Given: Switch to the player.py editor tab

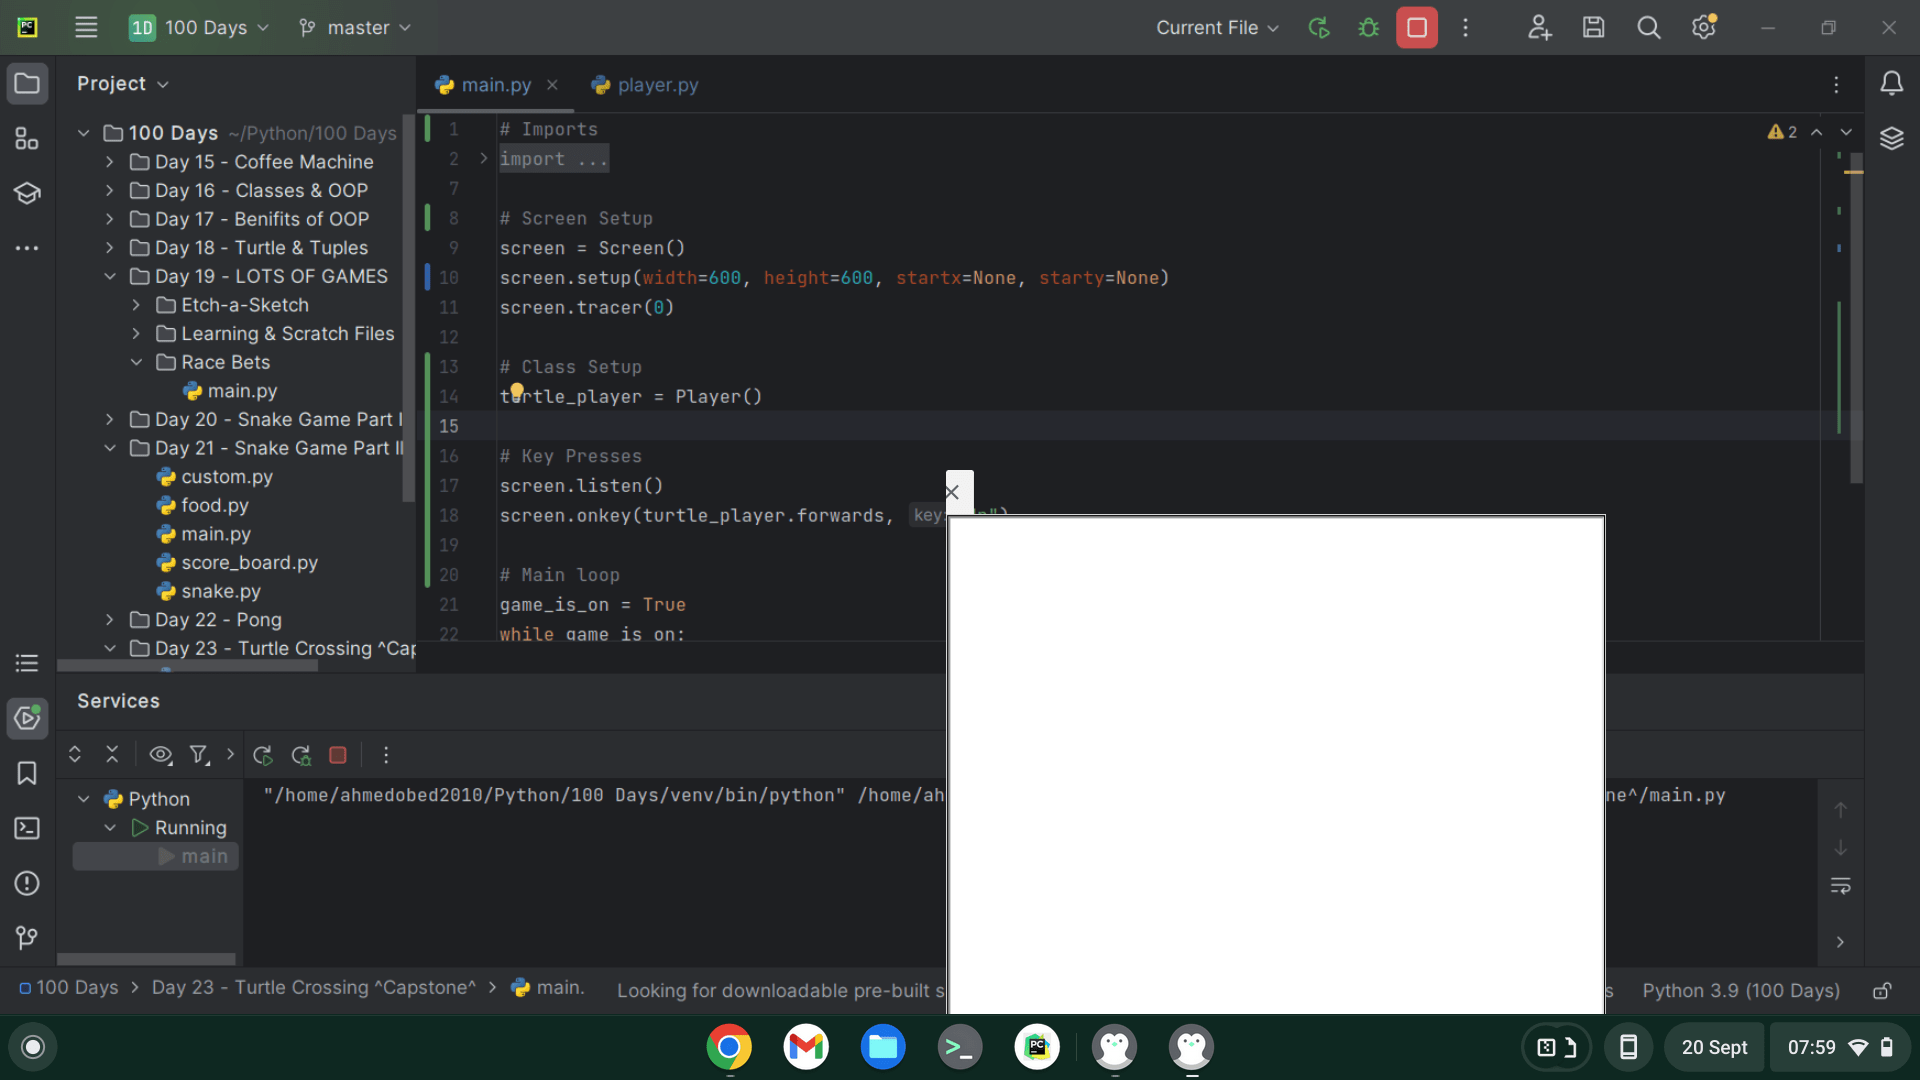Looking at the screenshot, I should point(645,85).
